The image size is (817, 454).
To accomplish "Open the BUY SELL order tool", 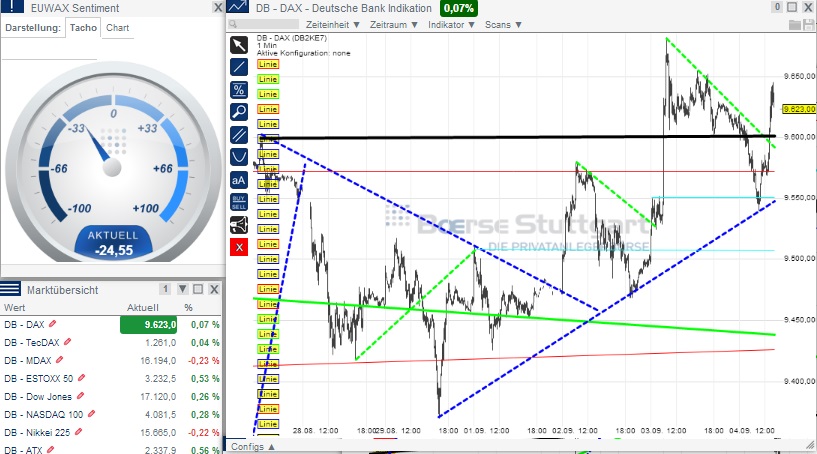I will [239, 202].
